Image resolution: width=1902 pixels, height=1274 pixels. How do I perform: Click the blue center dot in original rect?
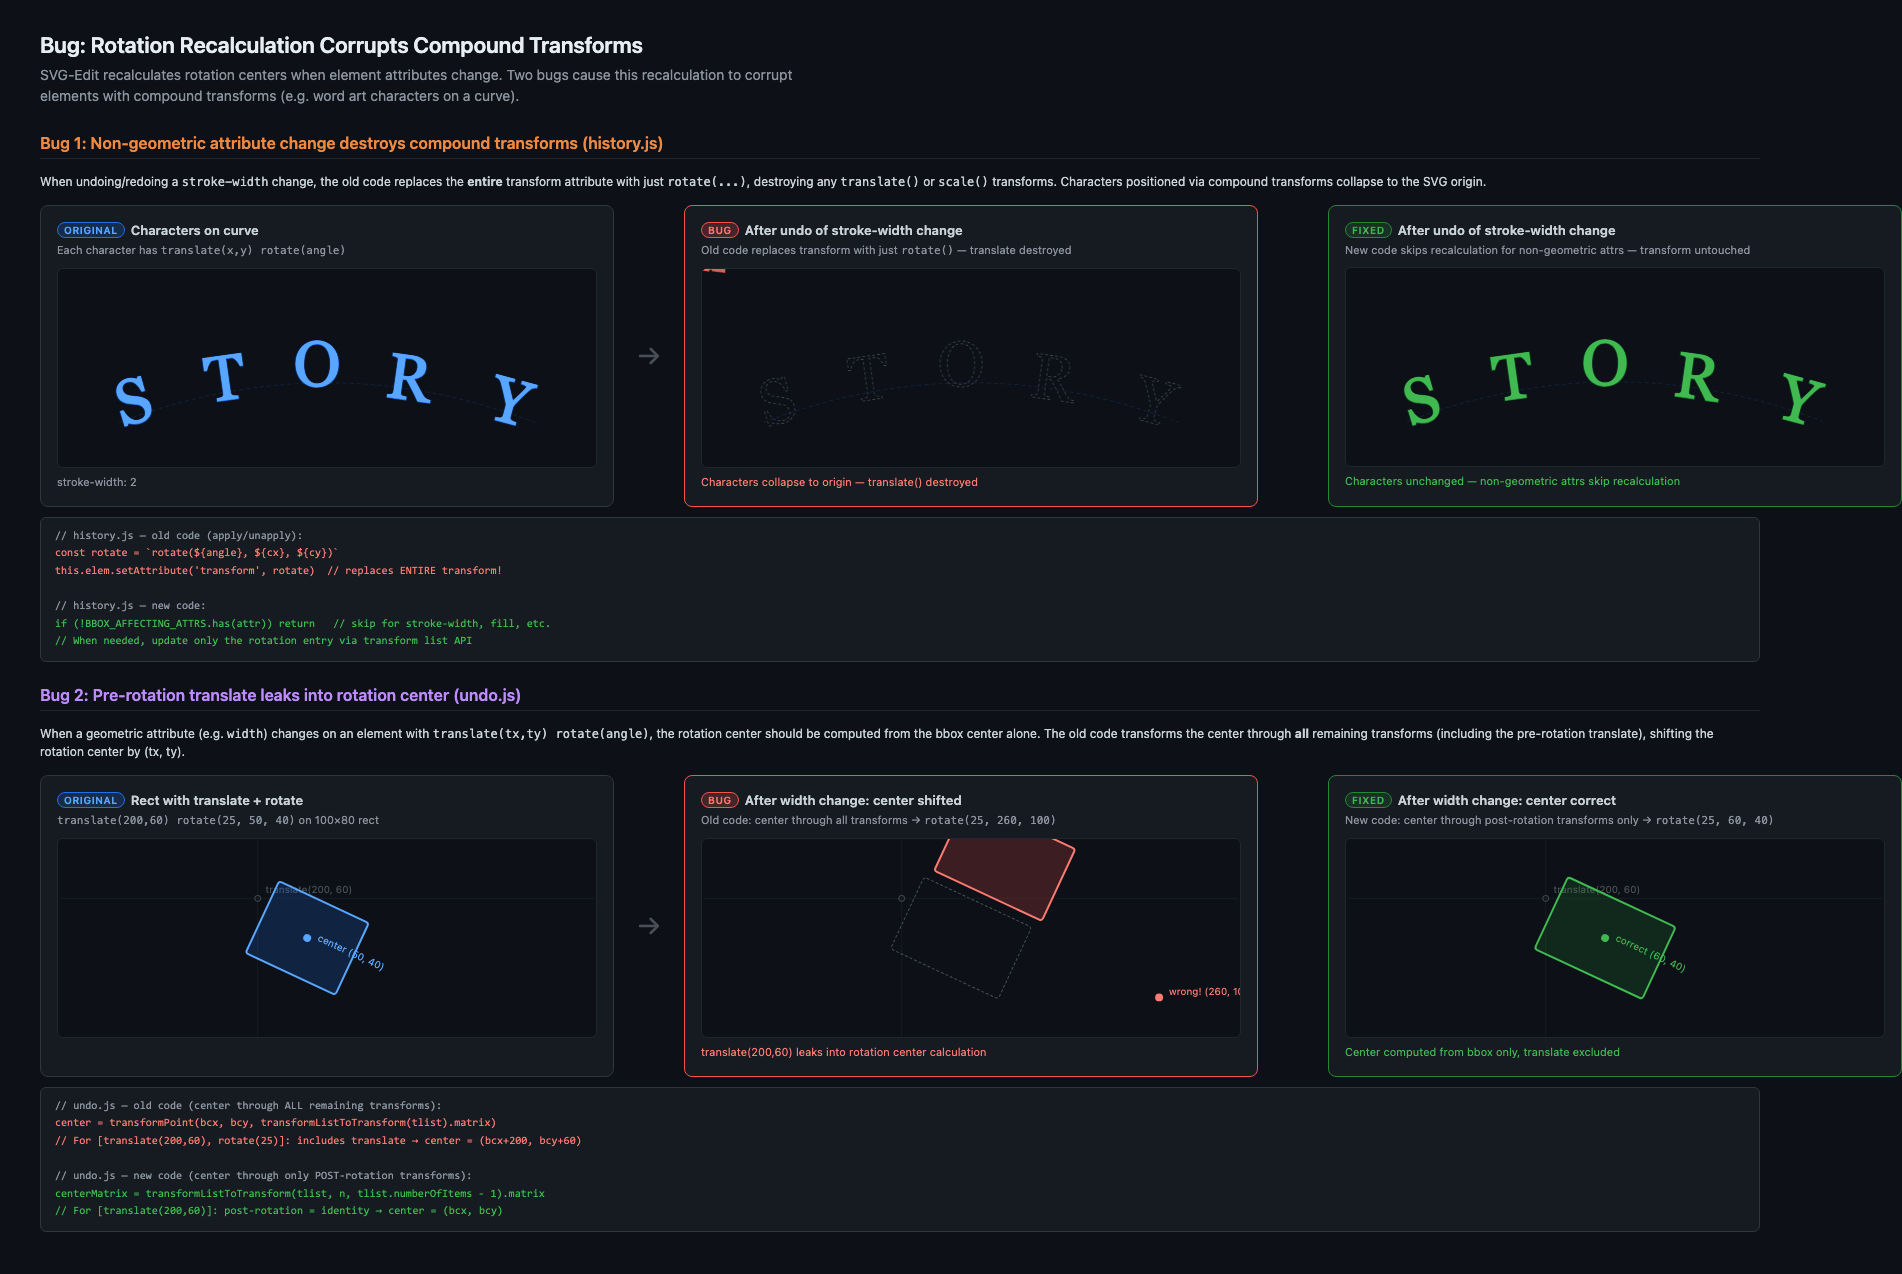307,938
